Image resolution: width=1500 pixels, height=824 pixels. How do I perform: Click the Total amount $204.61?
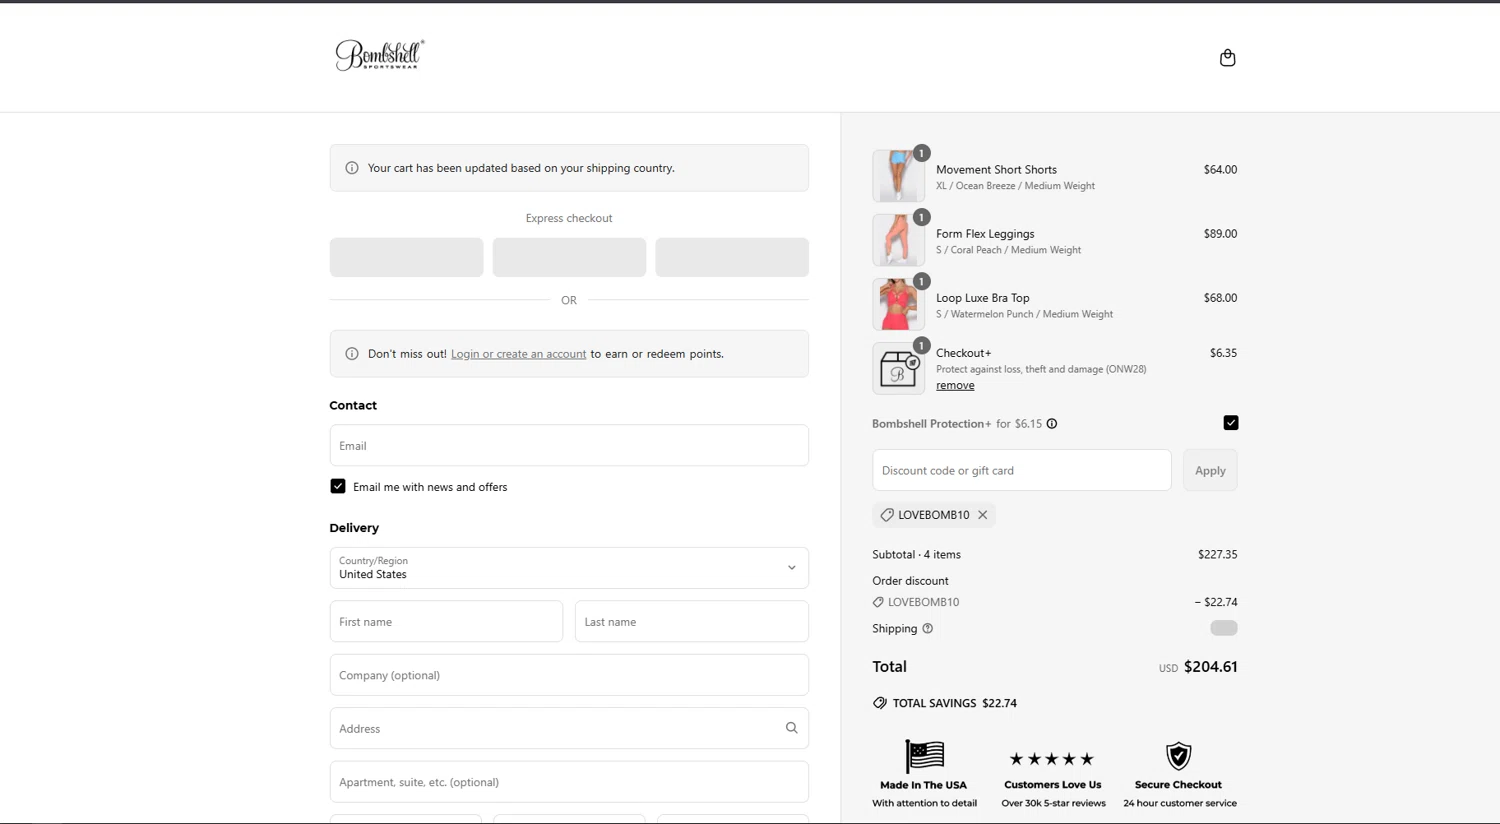pos(1210,667)
